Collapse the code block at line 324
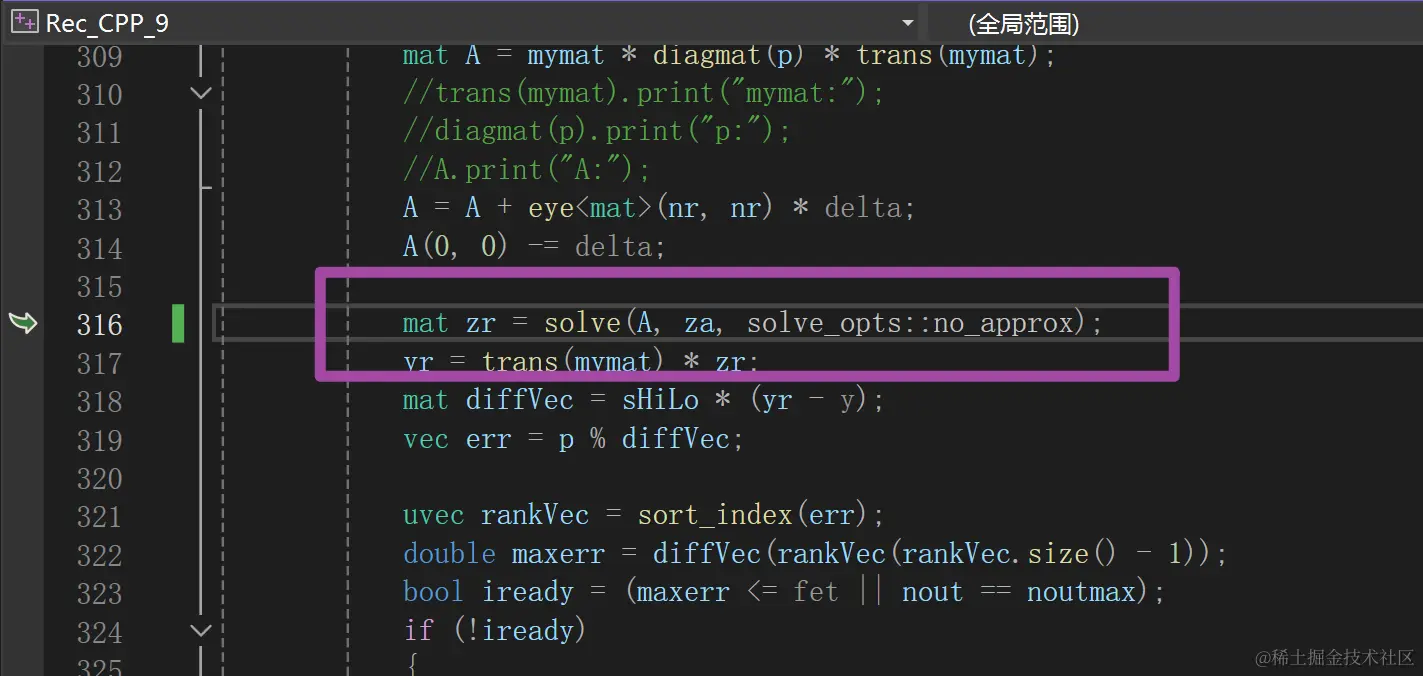The height and width of the screenshot is (676, 1423). click(x=201, y=630)
